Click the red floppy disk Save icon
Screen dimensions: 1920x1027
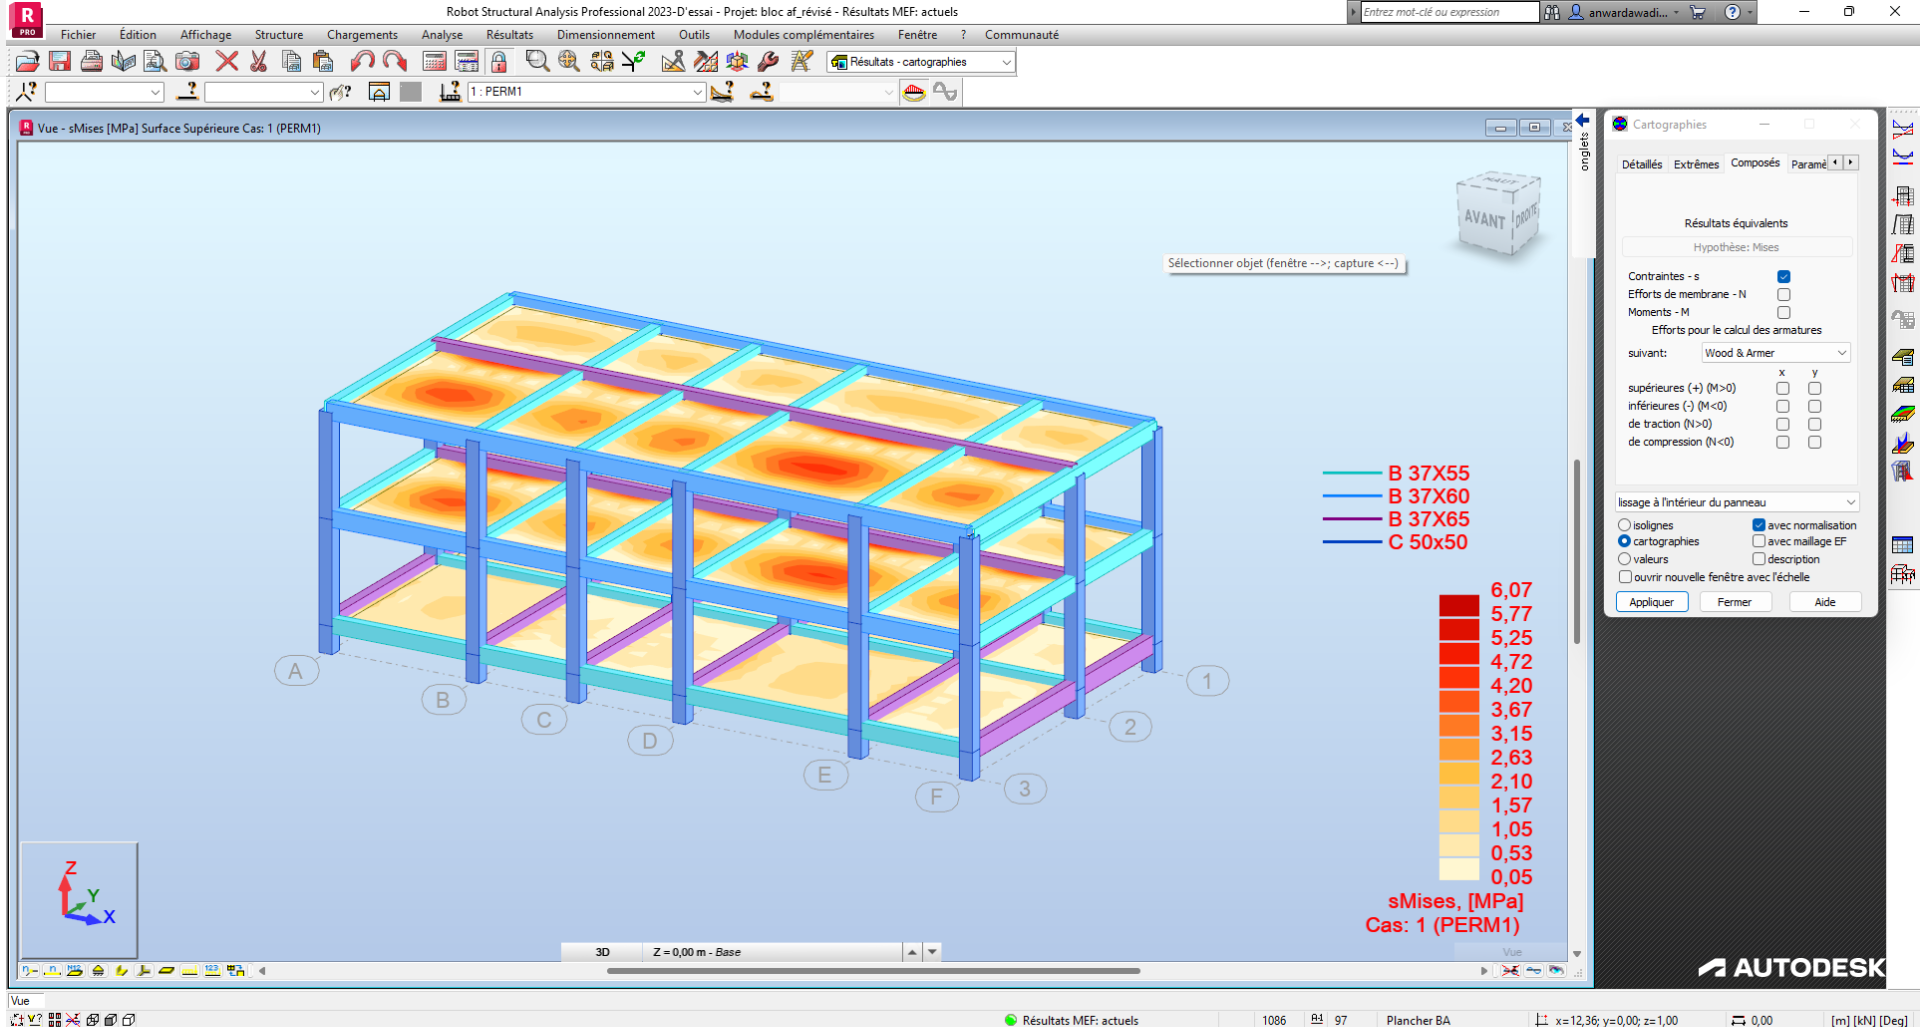(60, 62)
